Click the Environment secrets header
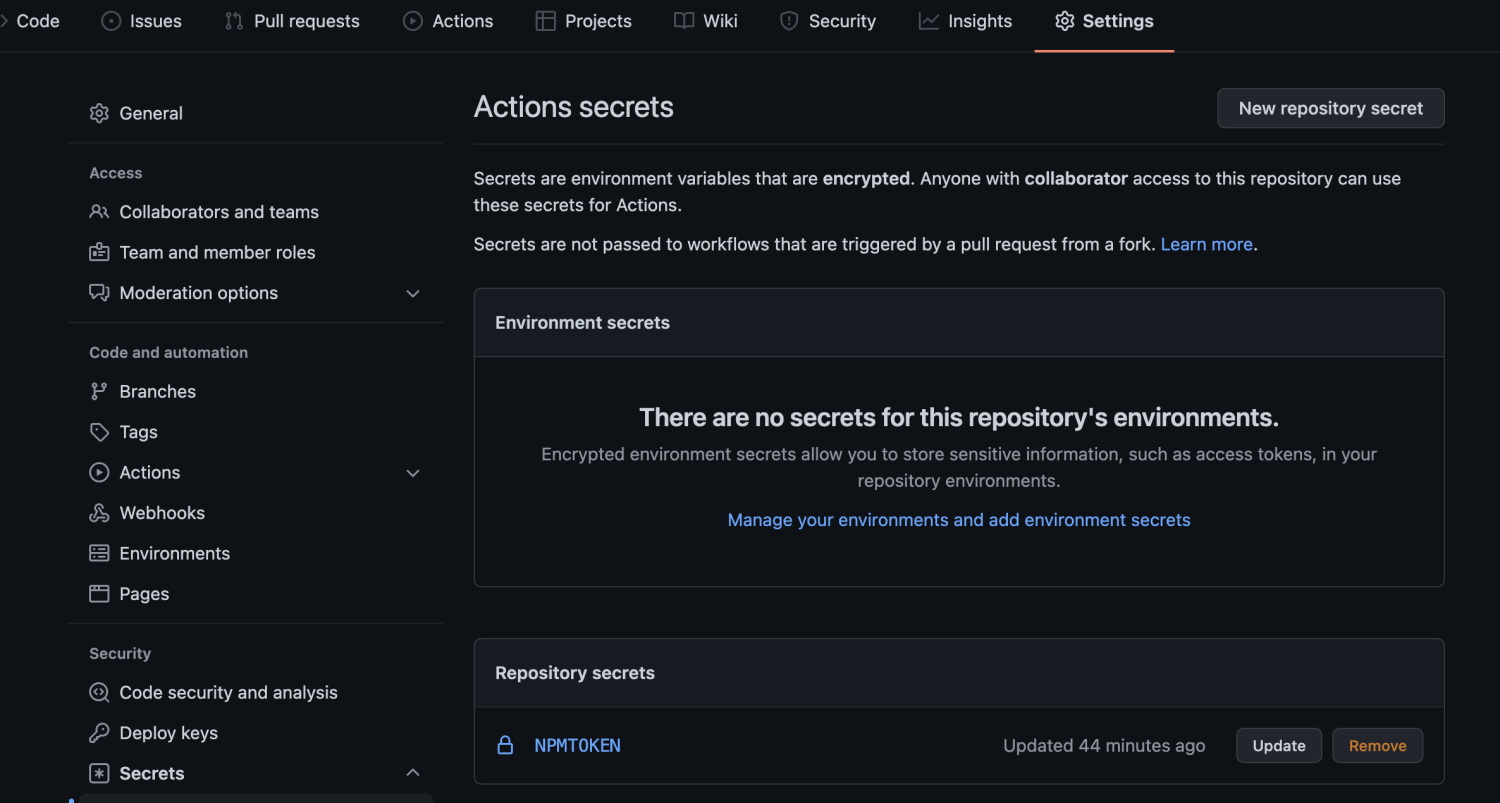Viewport: 1500px width, 803px height. [x=582, y=322]
